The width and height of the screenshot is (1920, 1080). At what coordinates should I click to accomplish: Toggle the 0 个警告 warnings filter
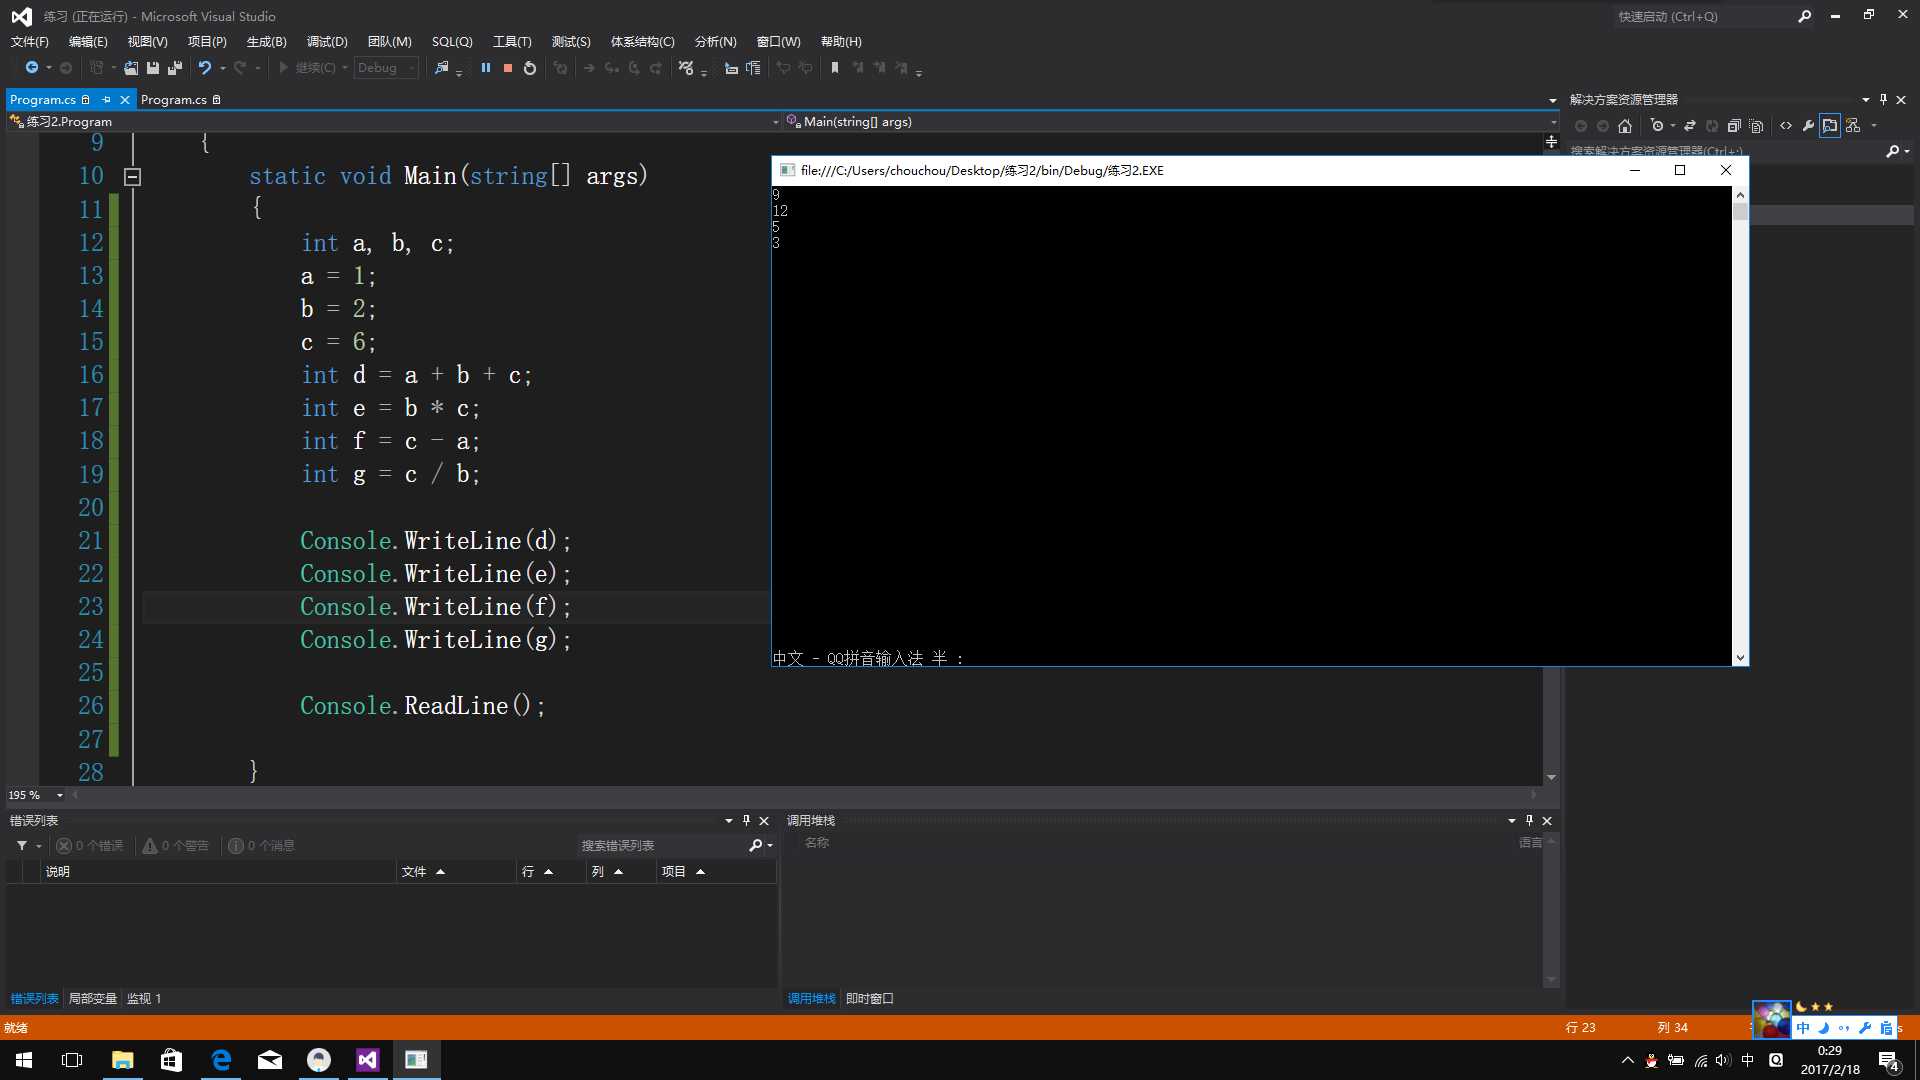click(x=176, y=846)
